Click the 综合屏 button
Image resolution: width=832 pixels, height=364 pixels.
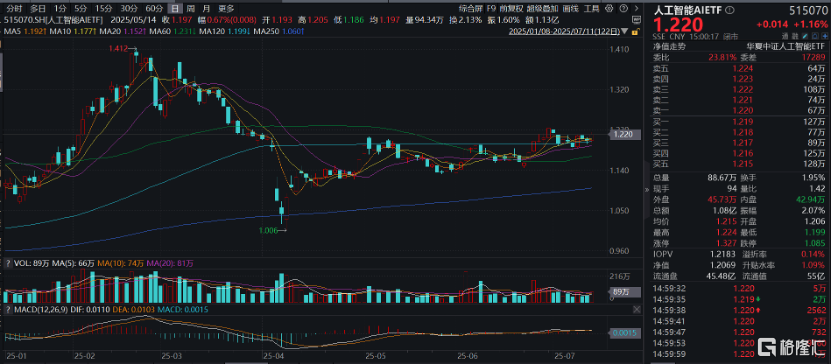[471, 8]
